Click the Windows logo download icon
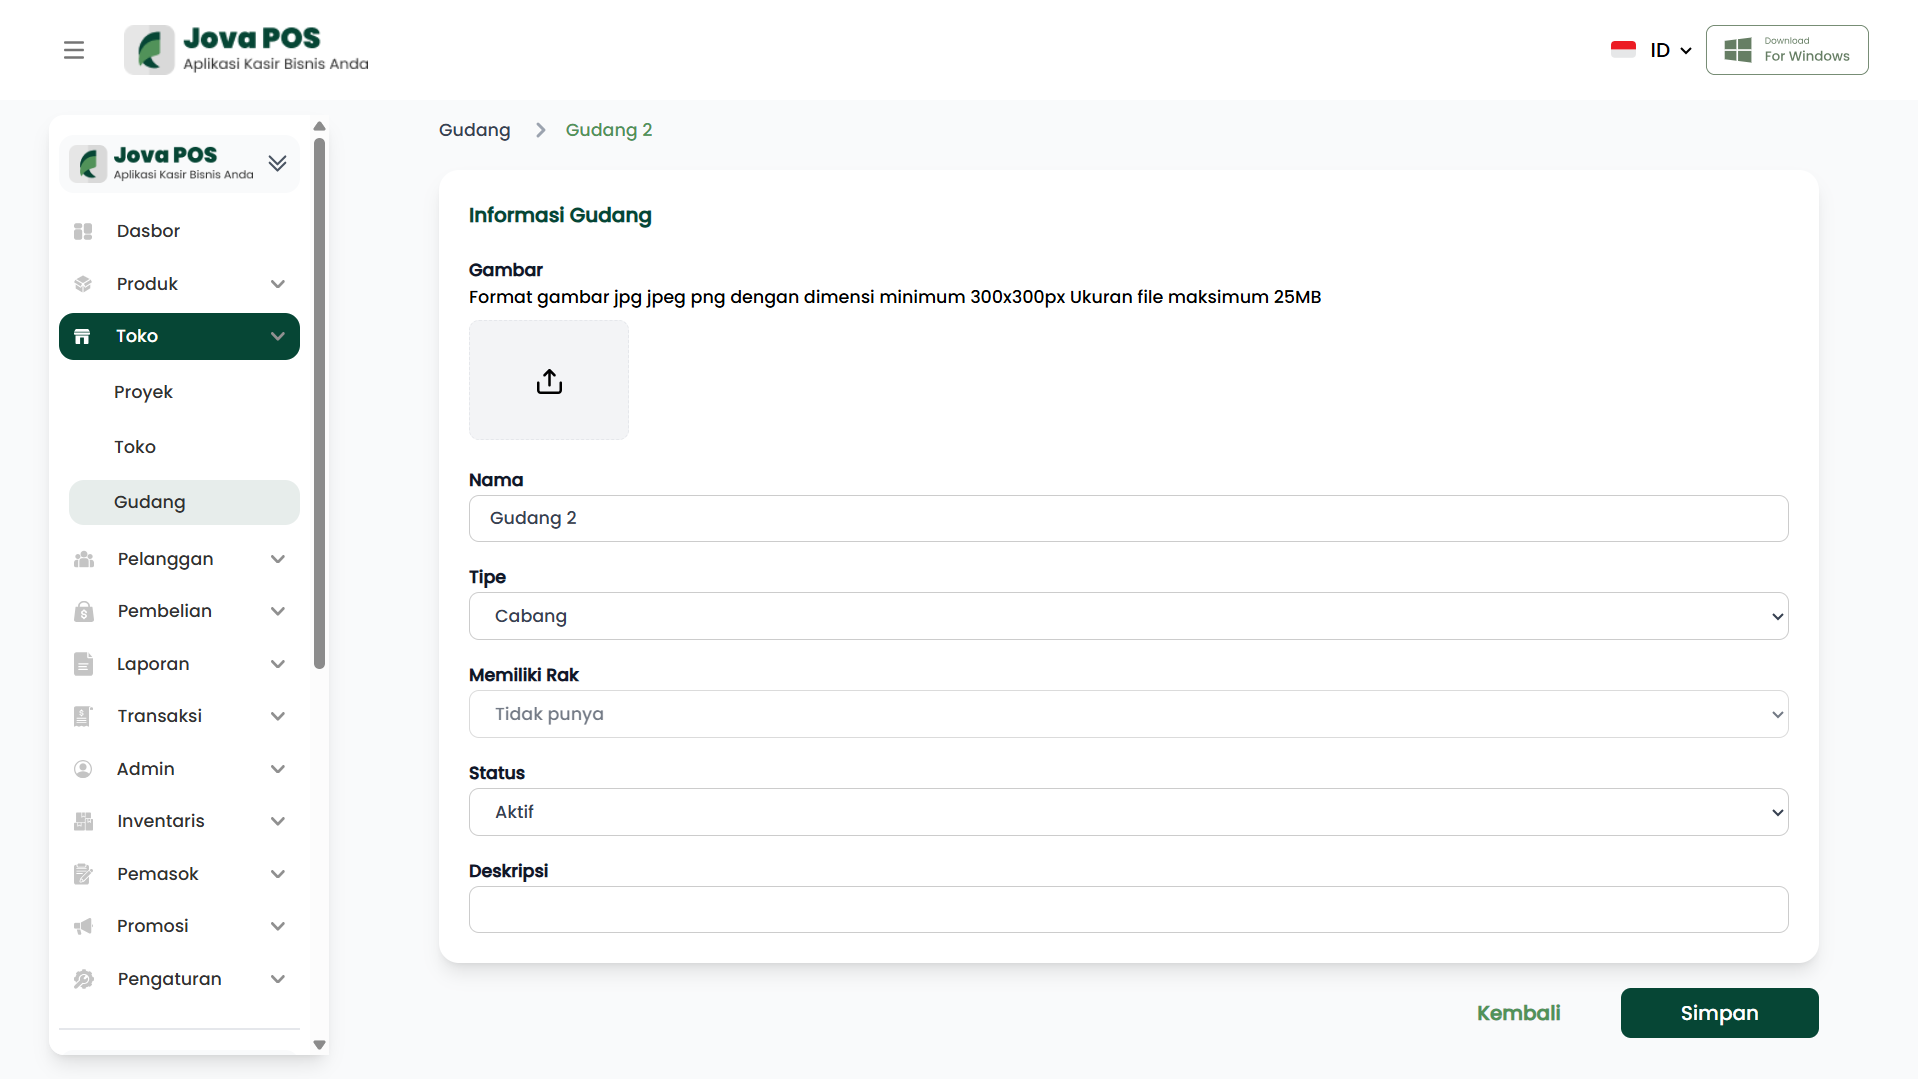 click(1738, 50)
